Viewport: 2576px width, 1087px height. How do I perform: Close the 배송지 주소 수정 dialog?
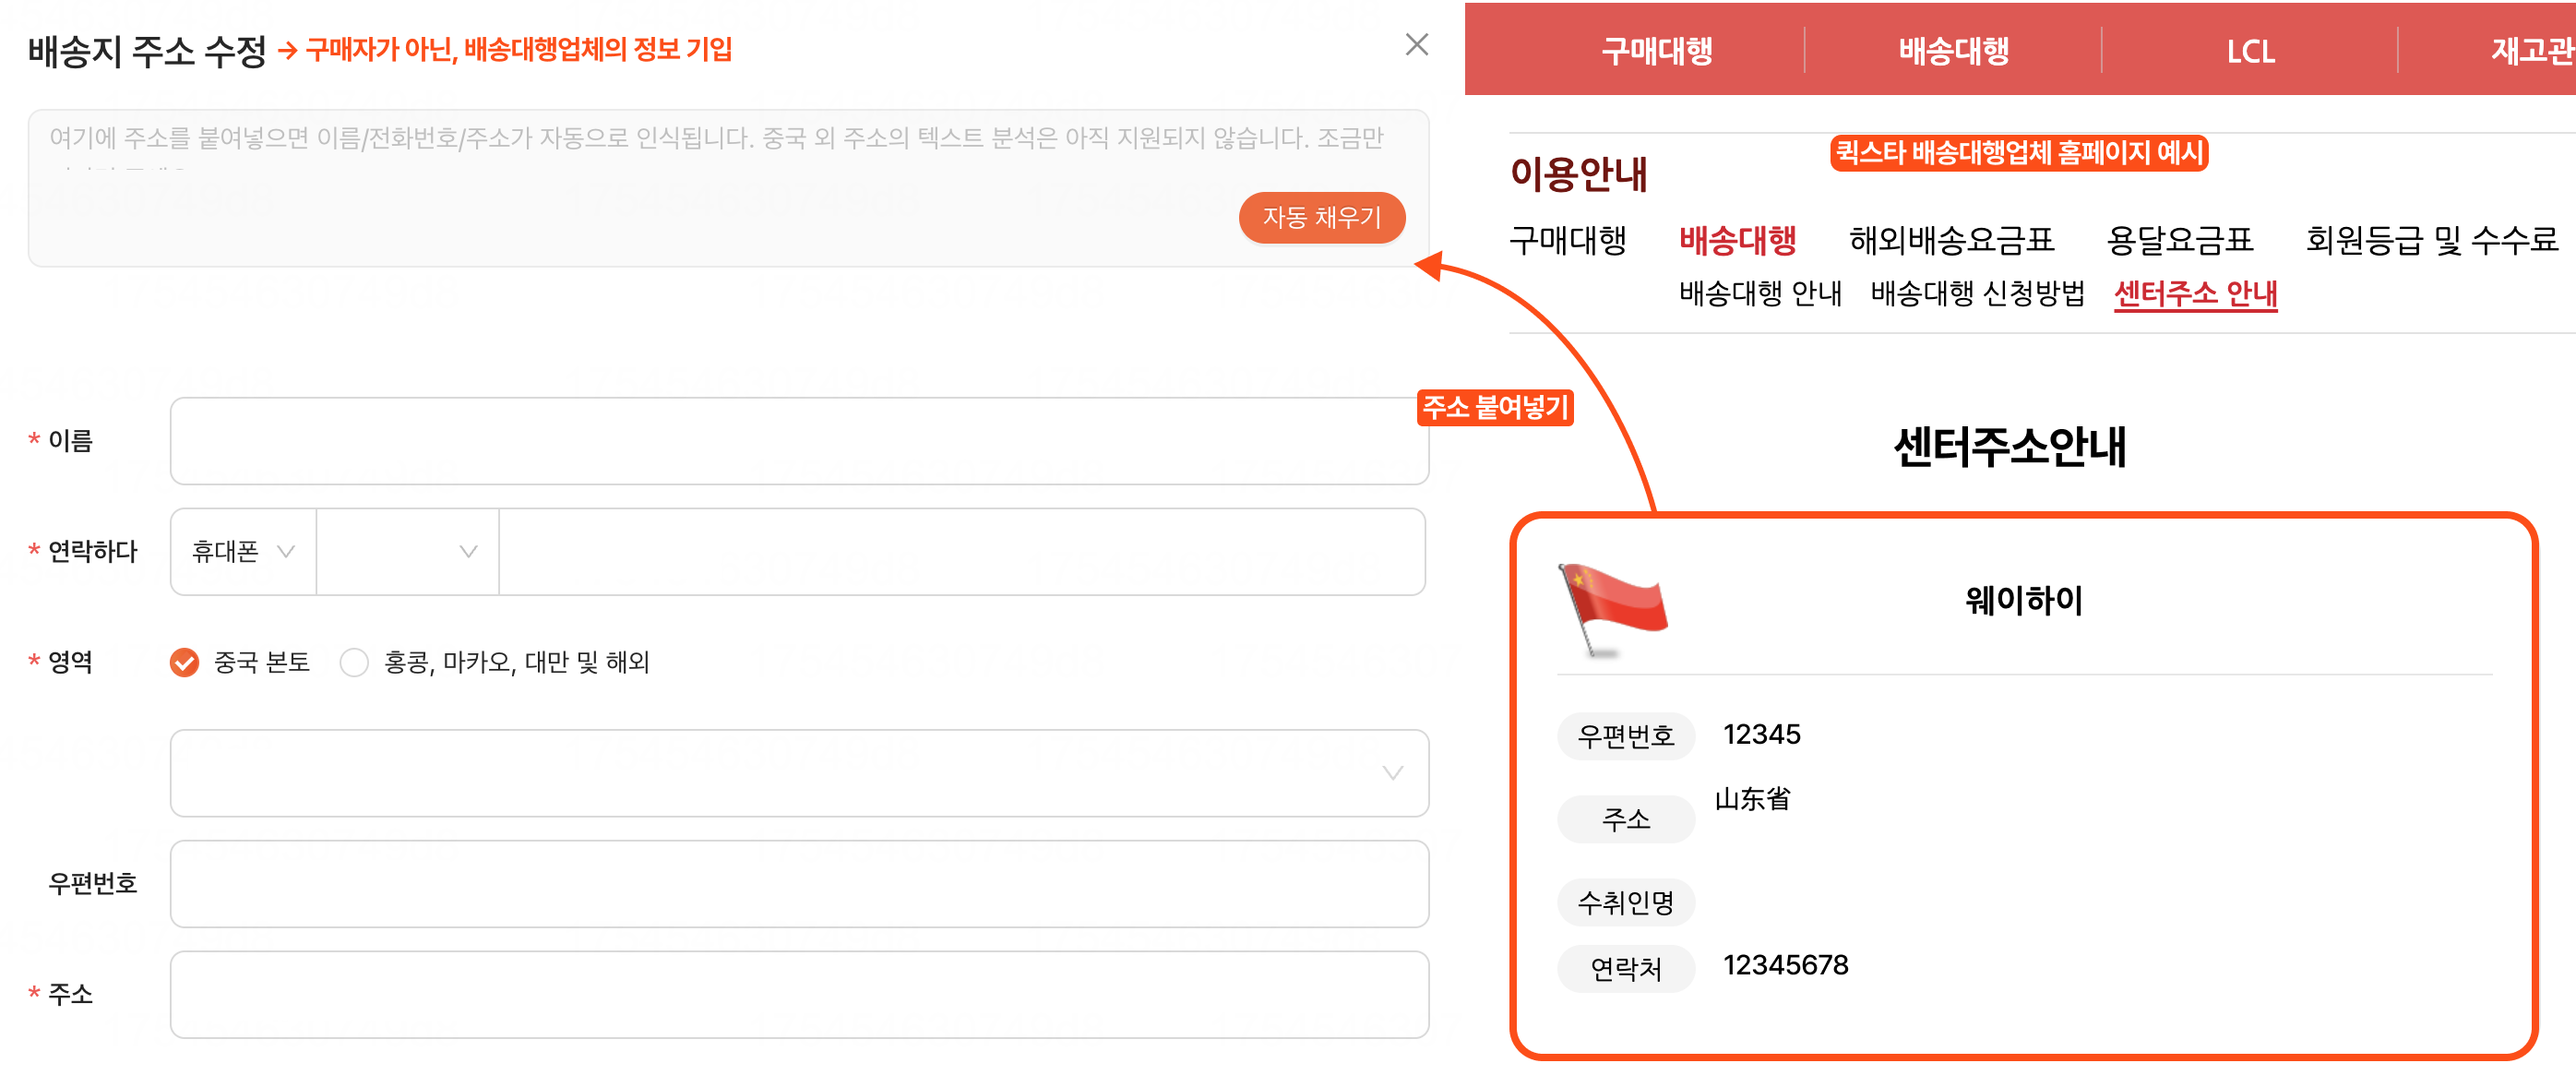(1417, 45)
